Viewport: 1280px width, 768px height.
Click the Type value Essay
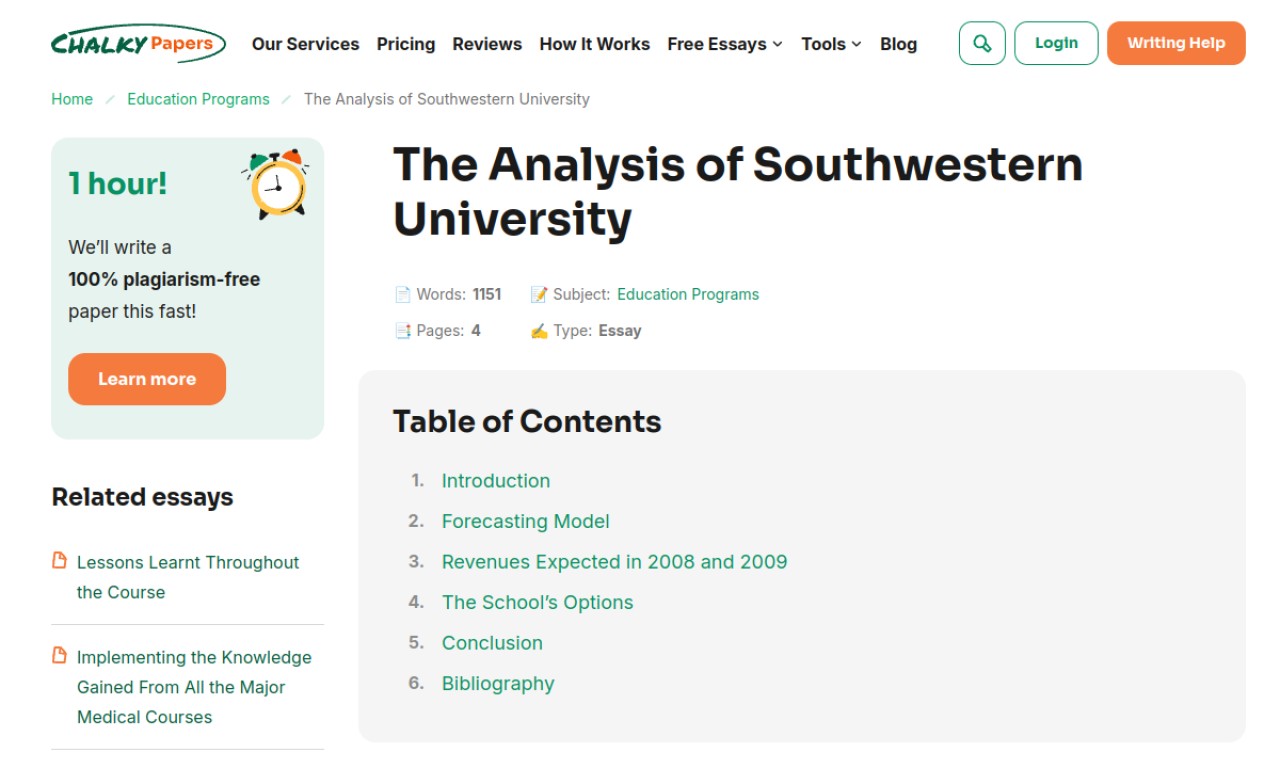point(620,331)
